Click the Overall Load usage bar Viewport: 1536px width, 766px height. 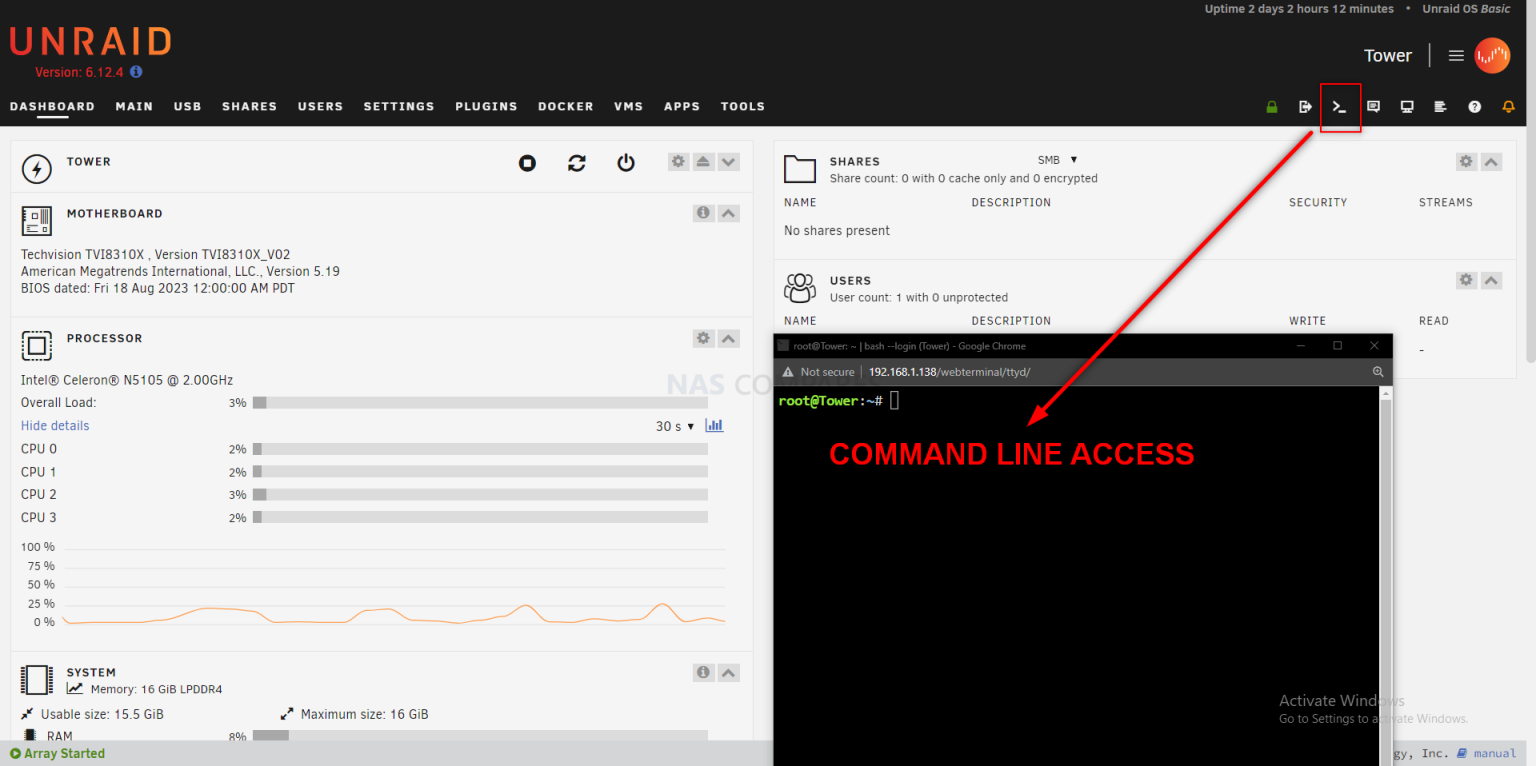point(480,403)
